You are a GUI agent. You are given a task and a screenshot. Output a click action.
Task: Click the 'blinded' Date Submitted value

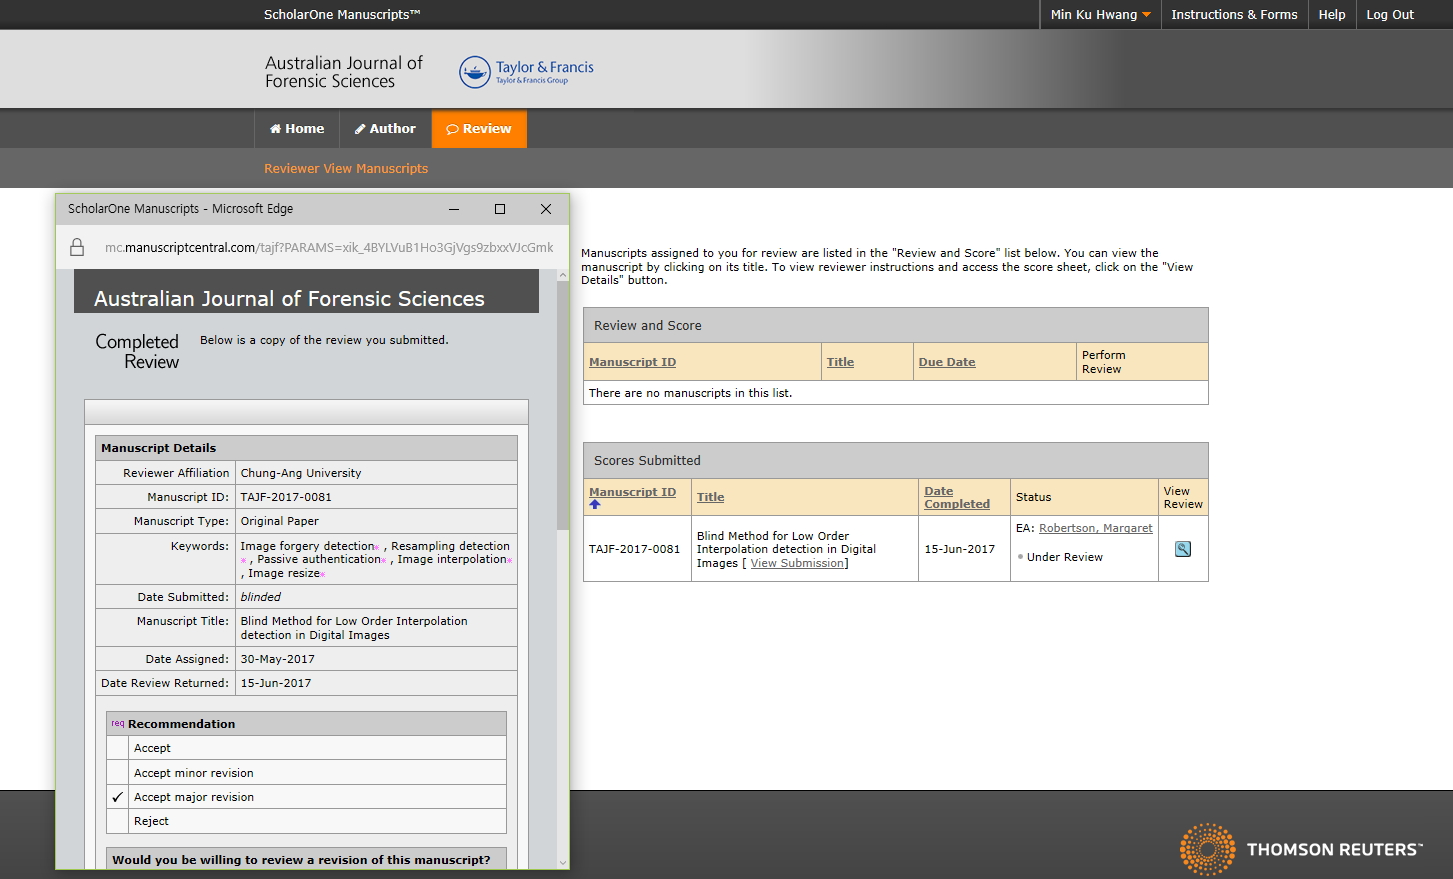261,597
